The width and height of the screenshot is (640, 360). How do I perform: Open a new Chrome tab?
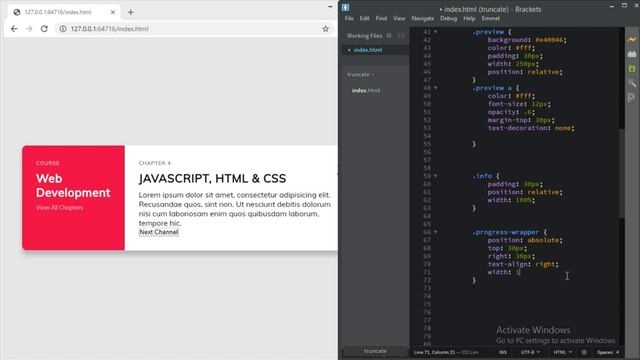pyautogui.click(x=131, y=12)
